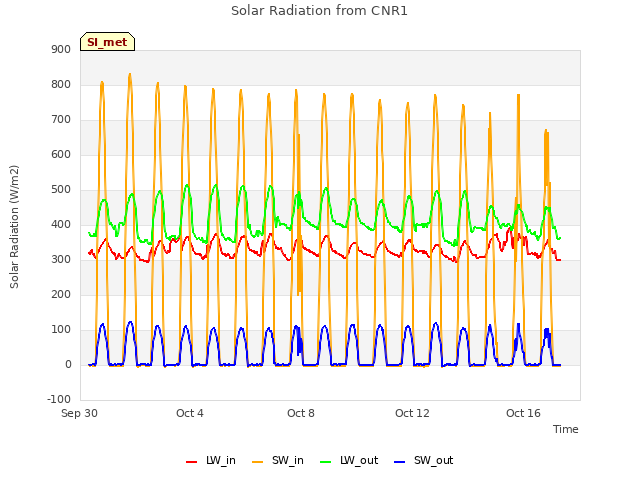This screenshot has height=480, width=640.
Task: Toggle the SW_in legend entry
Action: point(278,460)
